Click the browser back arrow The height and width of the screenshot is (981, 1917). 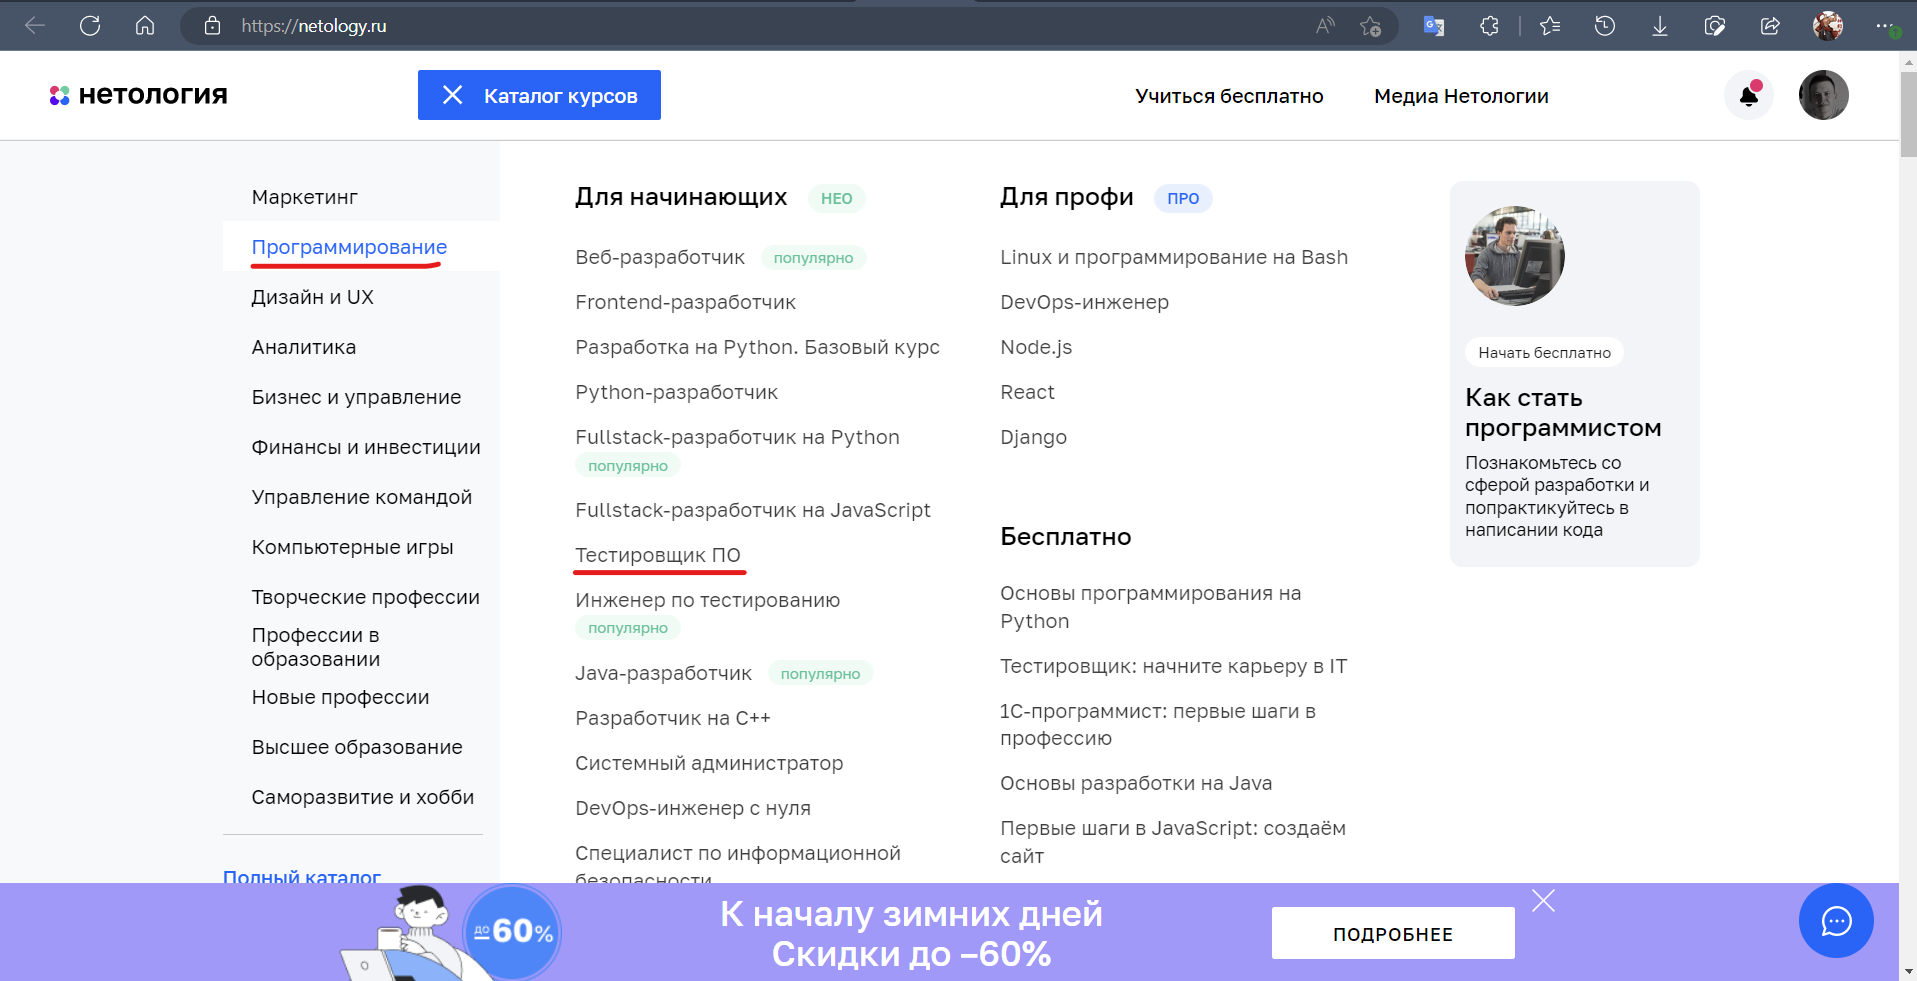click(35, 26)
